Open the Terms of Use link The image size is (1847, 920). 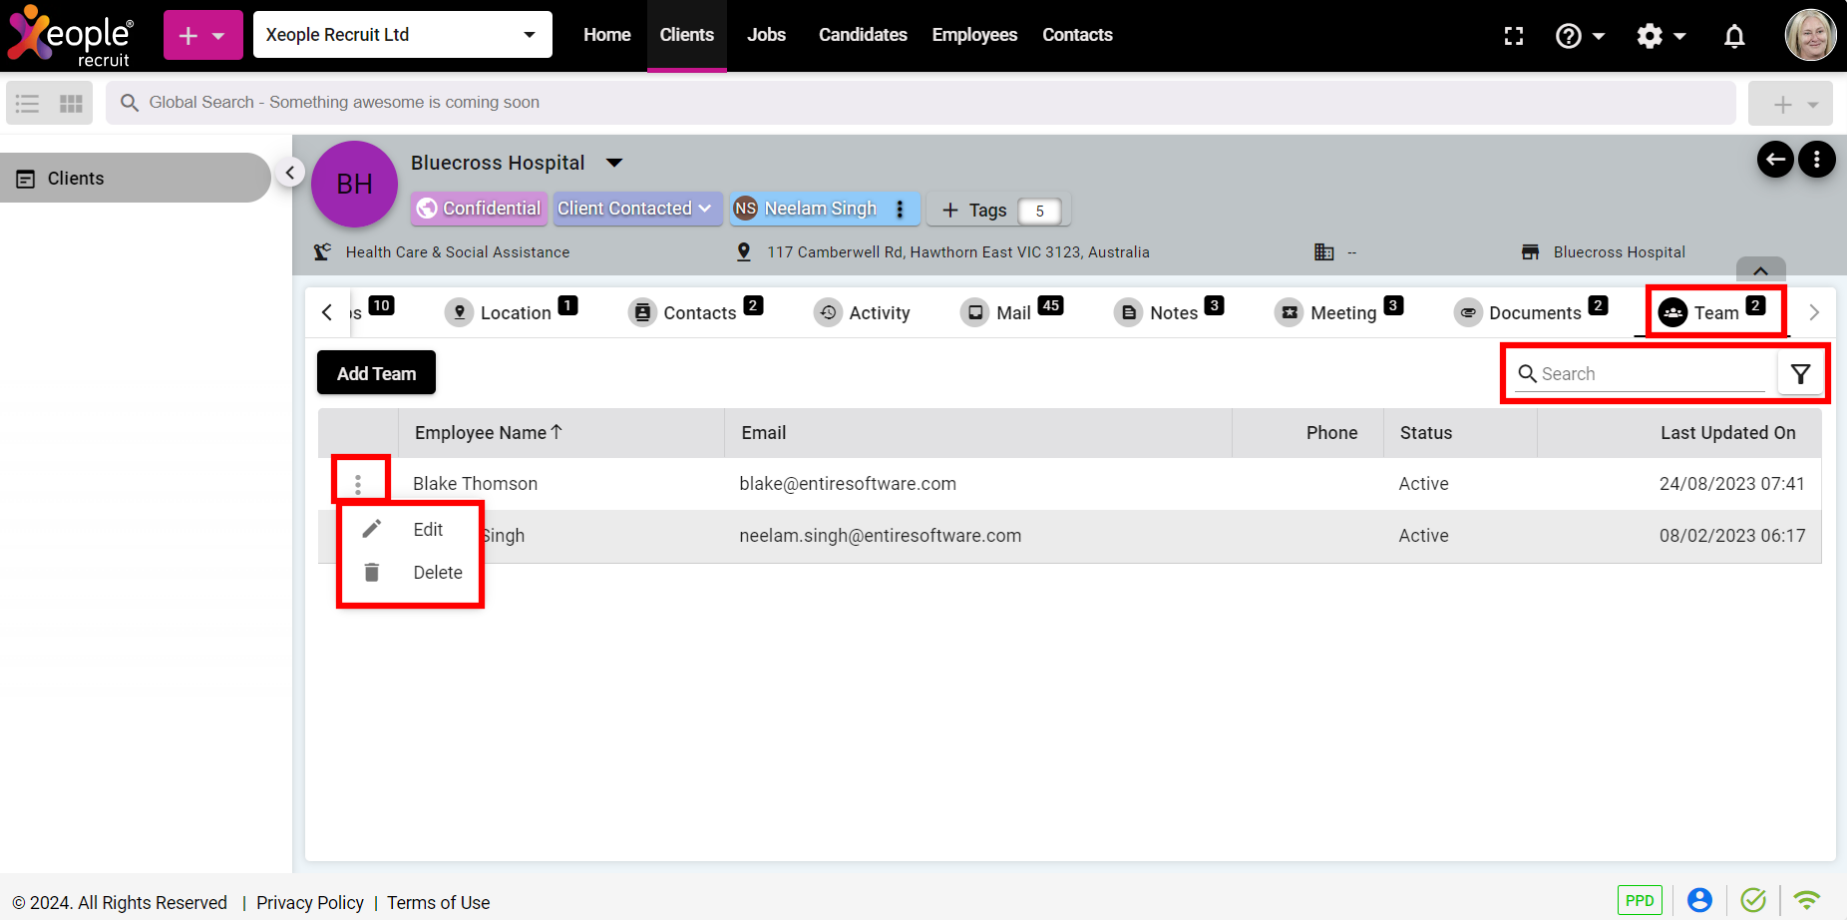click(x=438, y=903)
